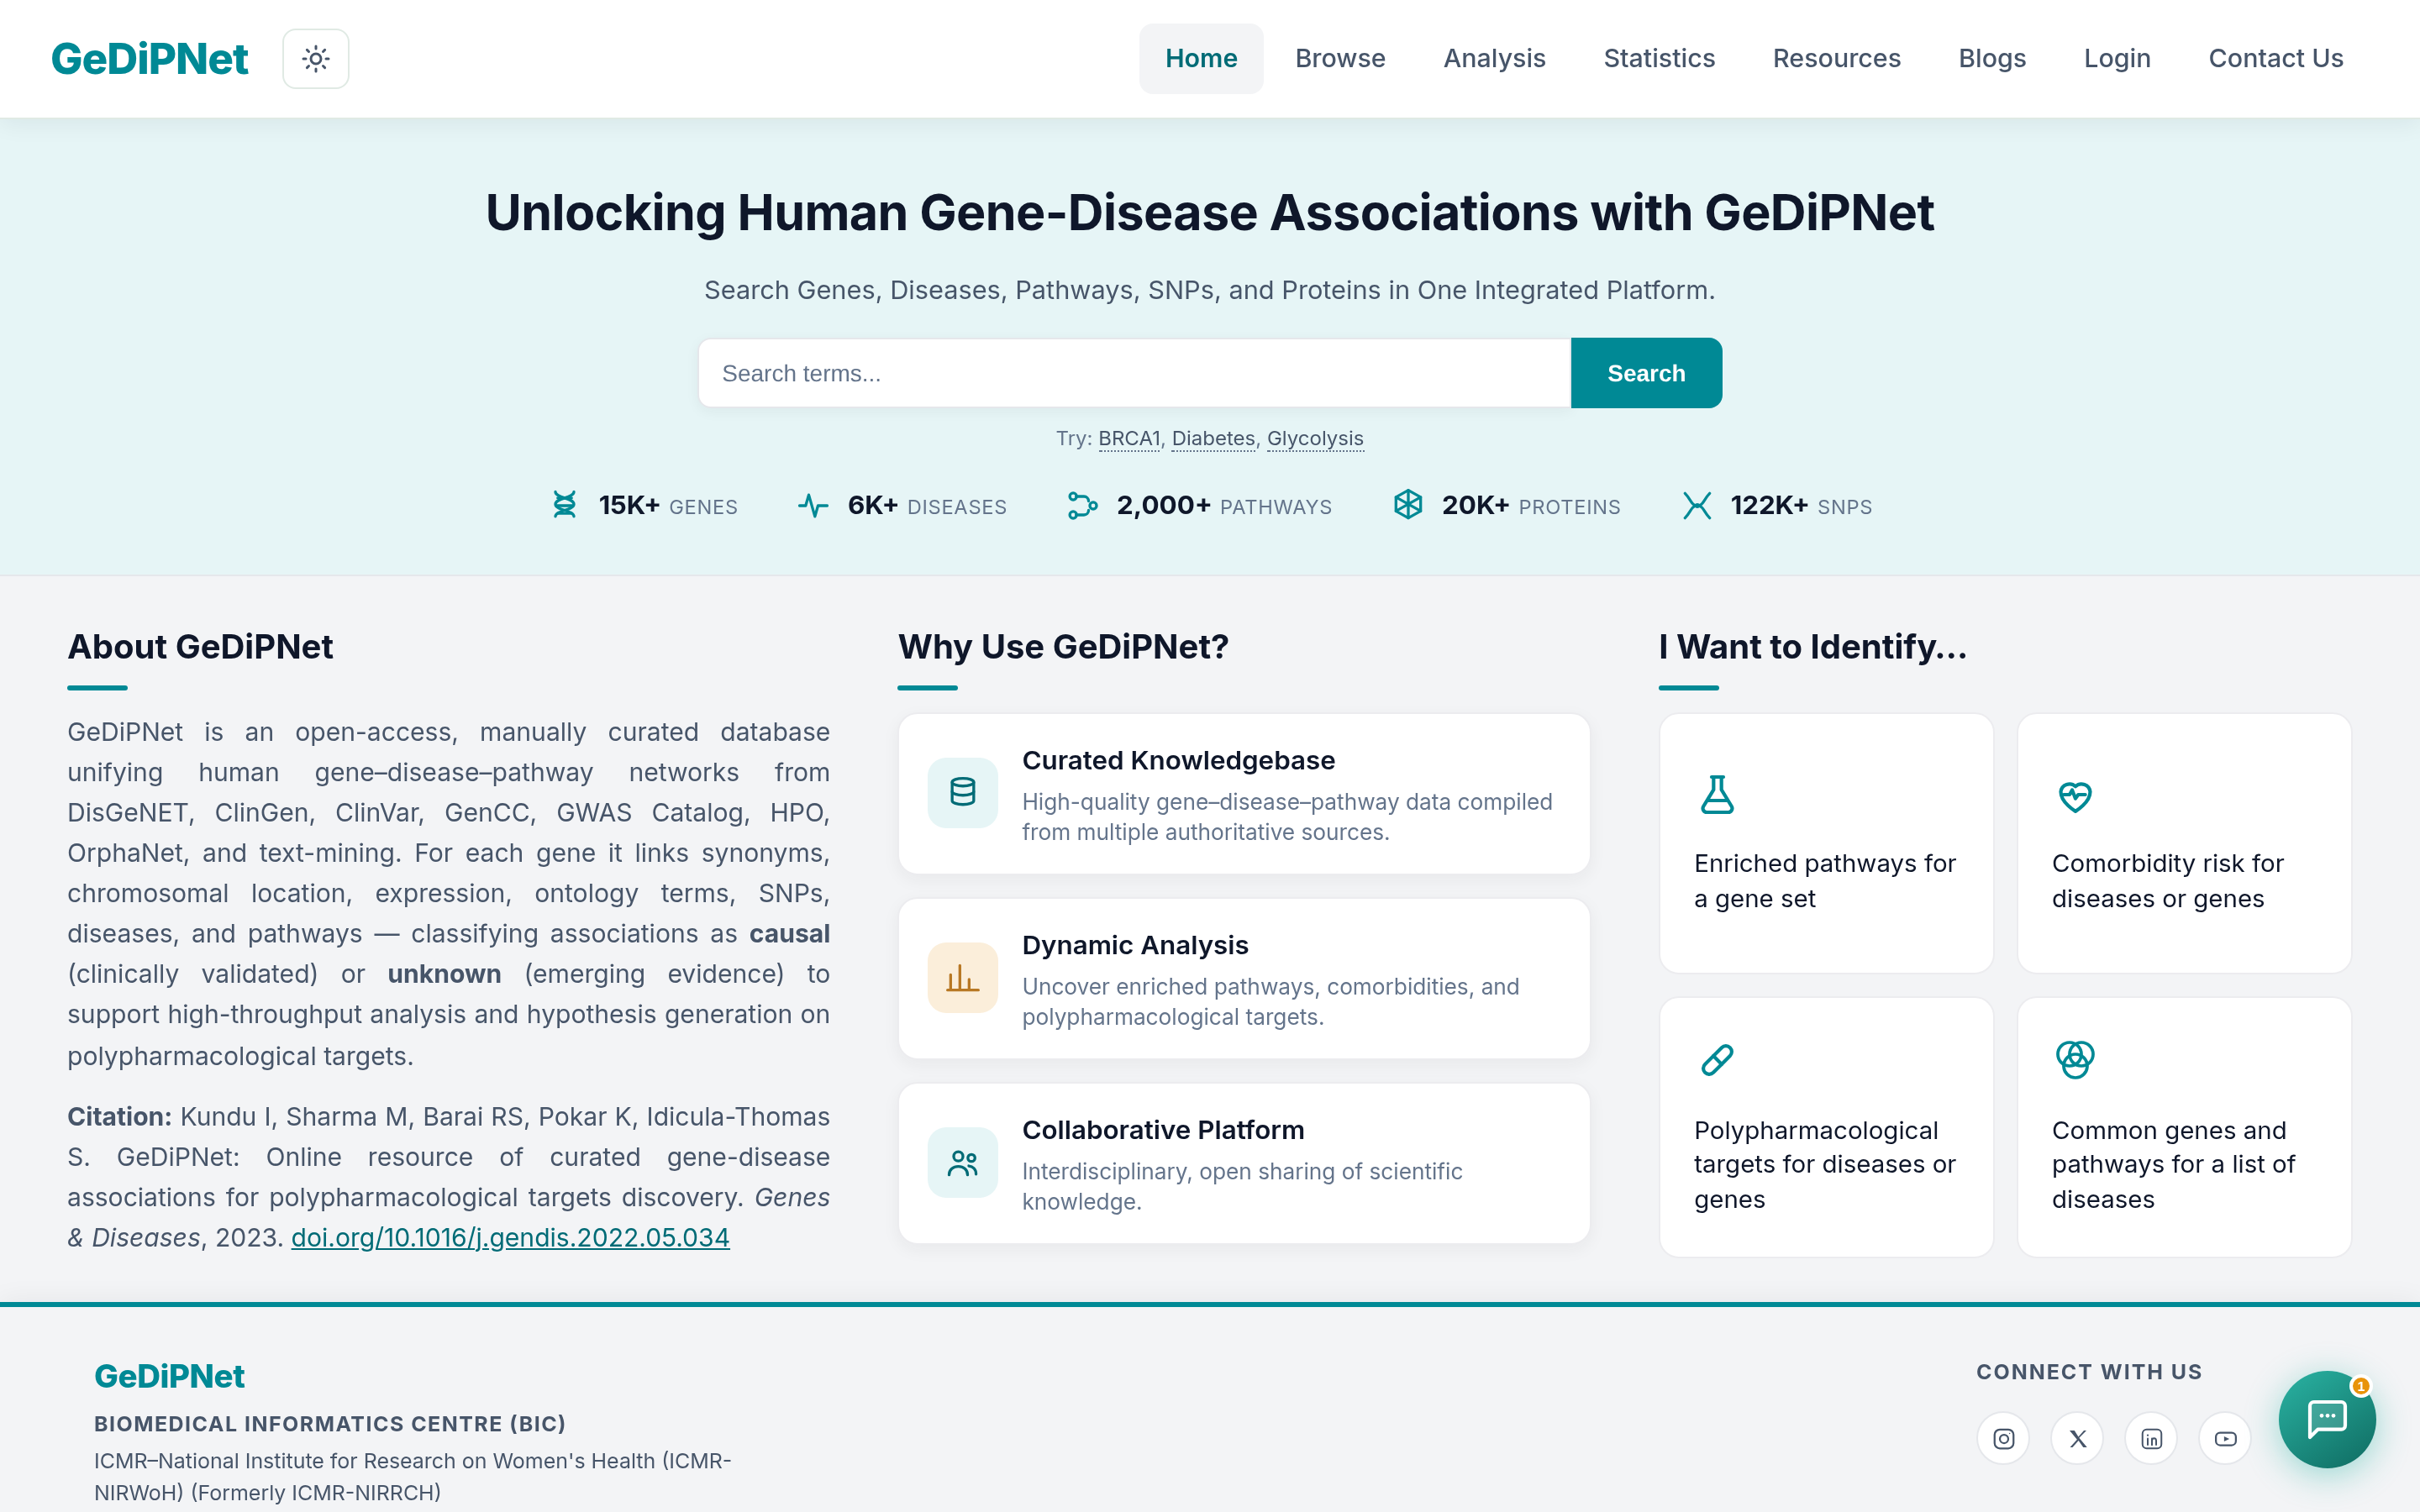Click the cube icon beside 20K+ Proteins
2420x1512 pixels.
point(1408,504)
